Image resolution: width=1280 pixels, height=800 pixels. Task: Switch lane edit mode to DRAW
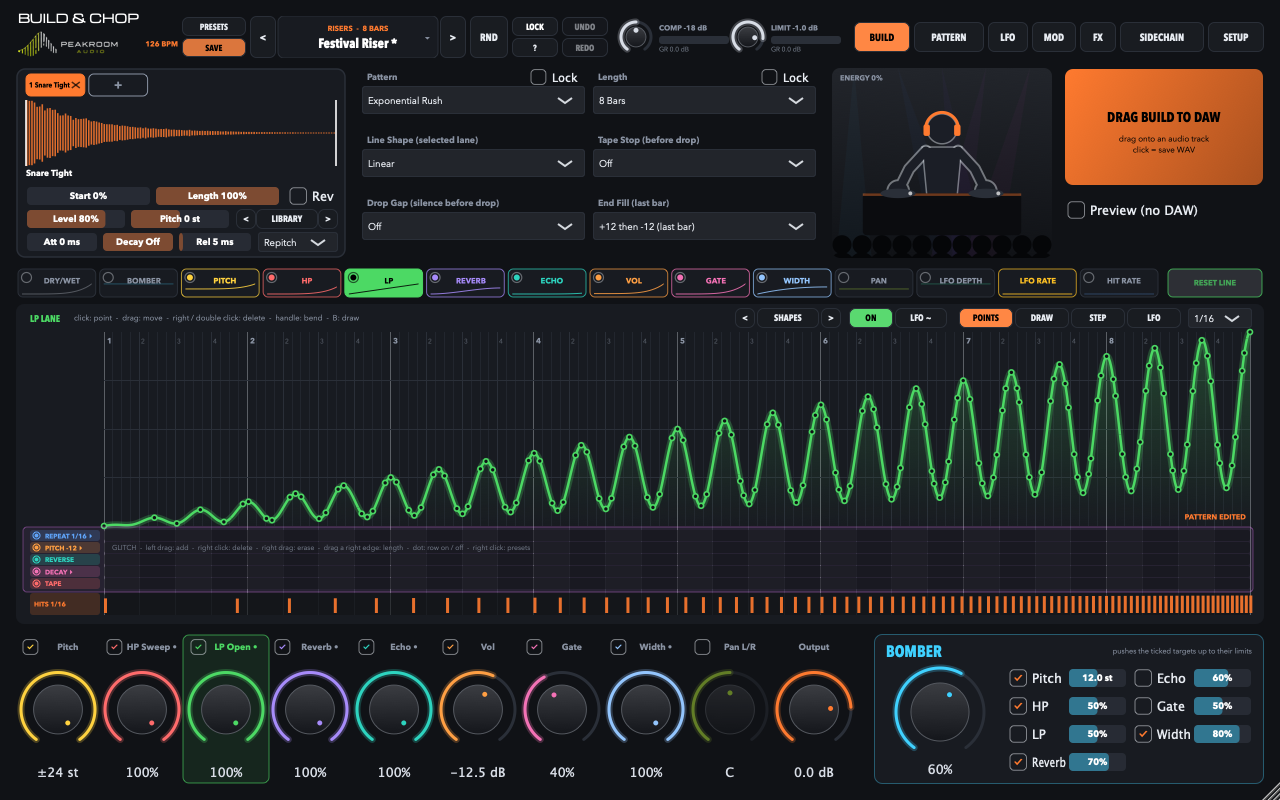(1041, 318)
